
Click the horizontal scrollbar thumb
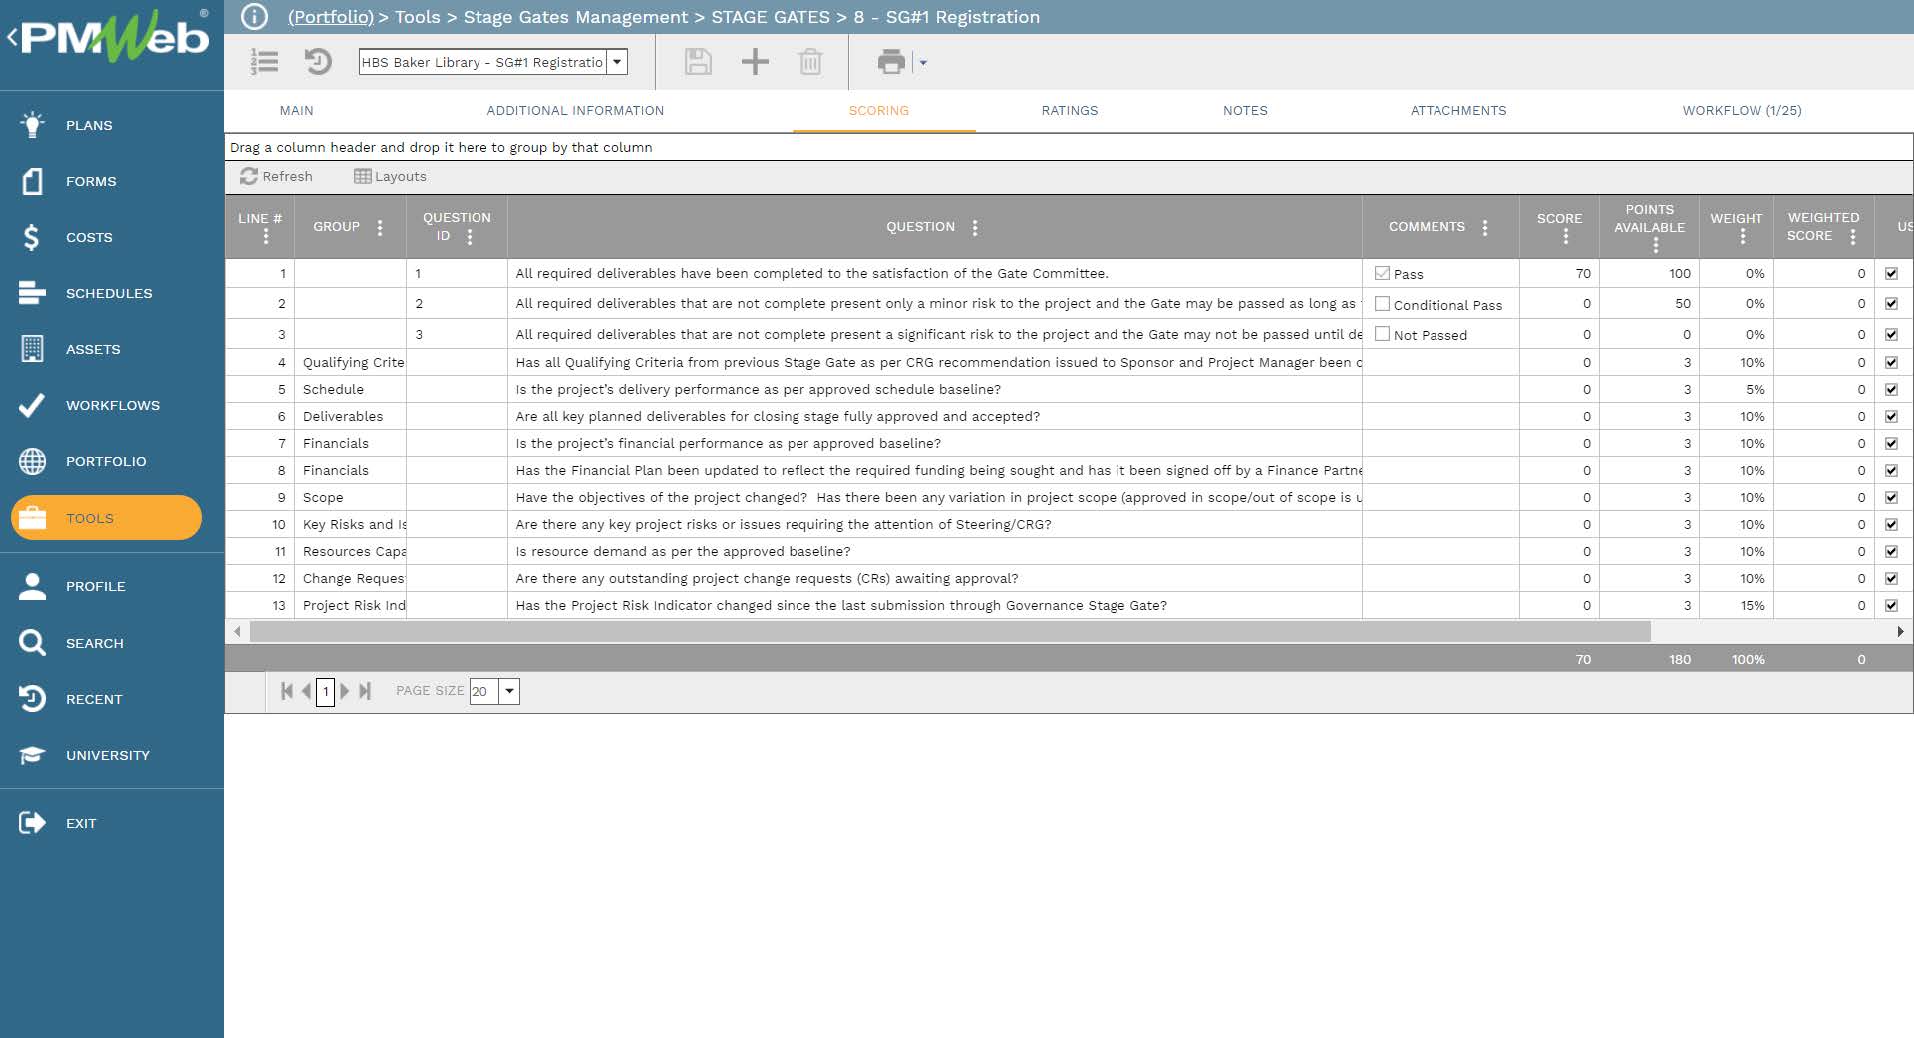point(950,631)
